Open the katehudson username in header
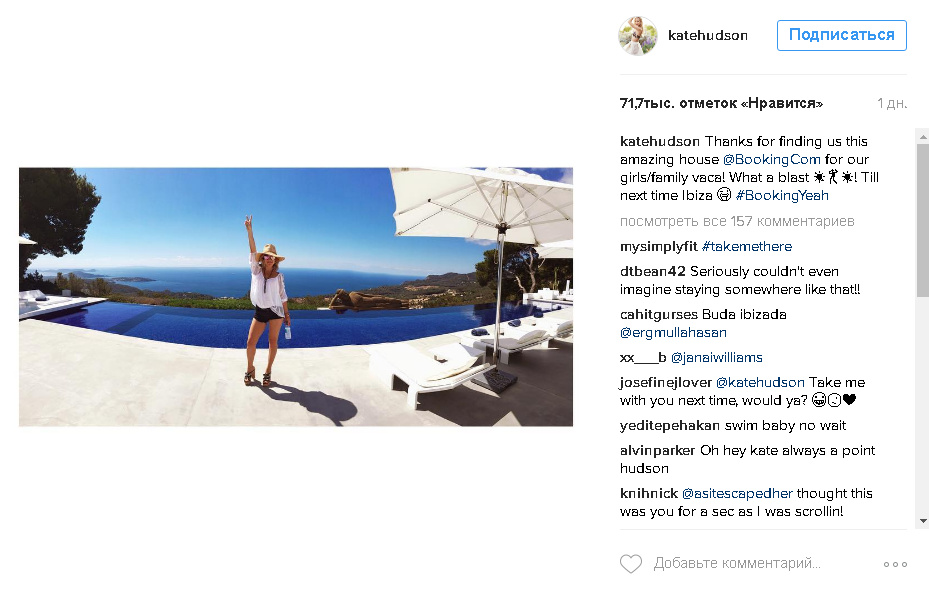 (707, 36)
